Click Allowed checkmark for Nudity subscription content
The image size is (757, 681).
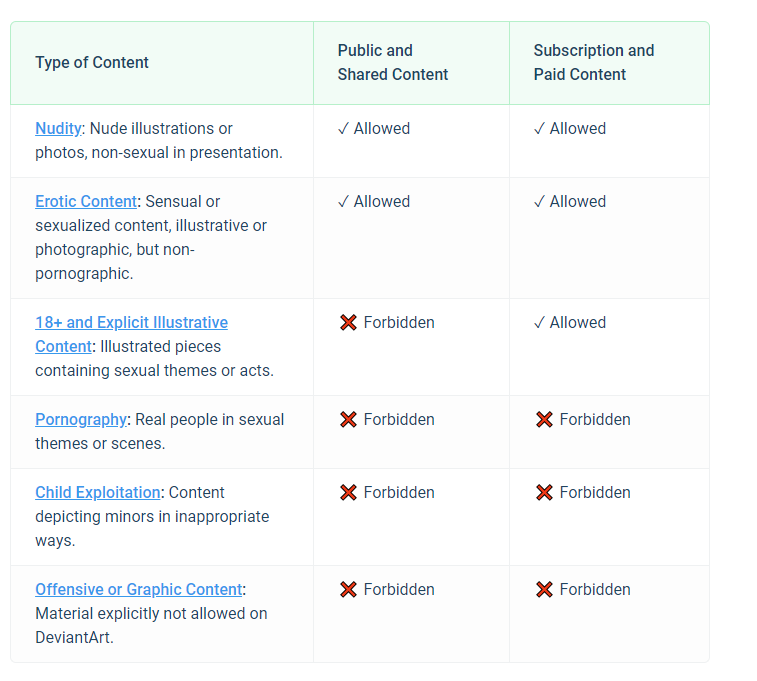(x=539, y=129)
